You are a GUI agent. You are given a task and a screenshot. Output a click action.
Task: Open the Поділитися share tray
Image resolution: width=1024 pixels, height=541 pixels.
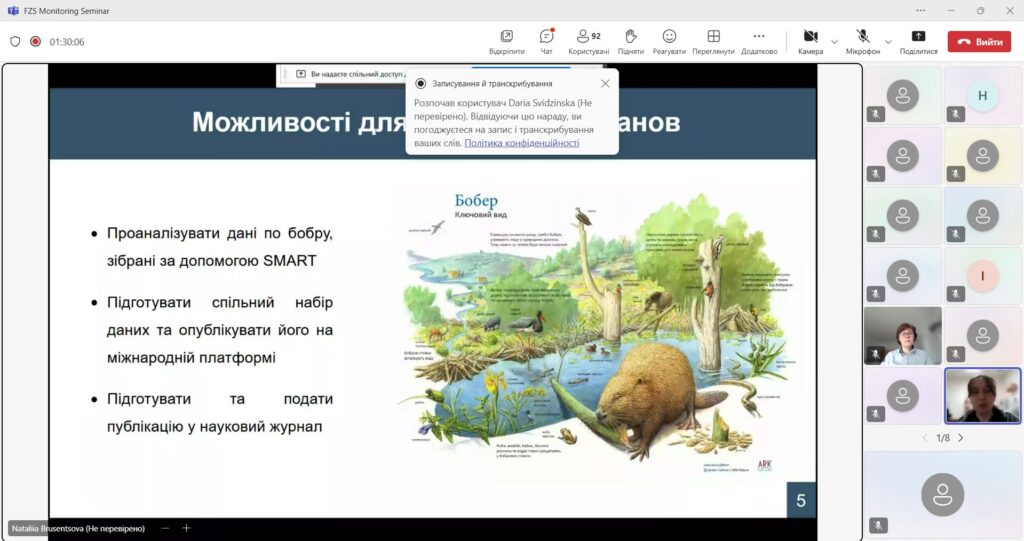918,42
